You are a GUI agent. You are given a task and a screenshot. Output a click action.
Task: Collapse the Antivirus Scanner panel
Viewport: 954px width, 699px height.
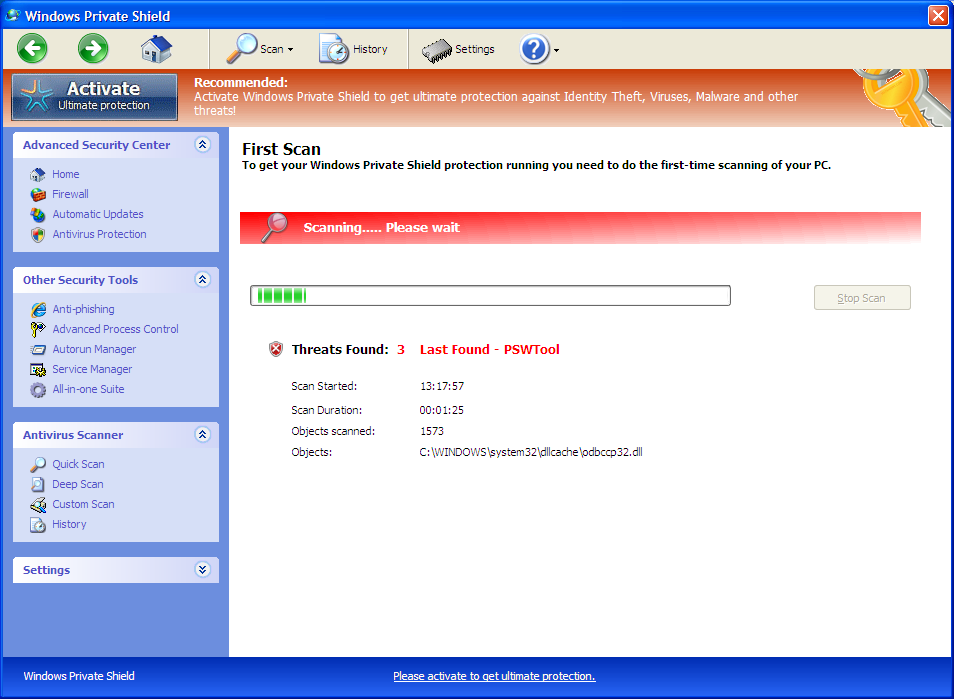[x=203, y=434]
